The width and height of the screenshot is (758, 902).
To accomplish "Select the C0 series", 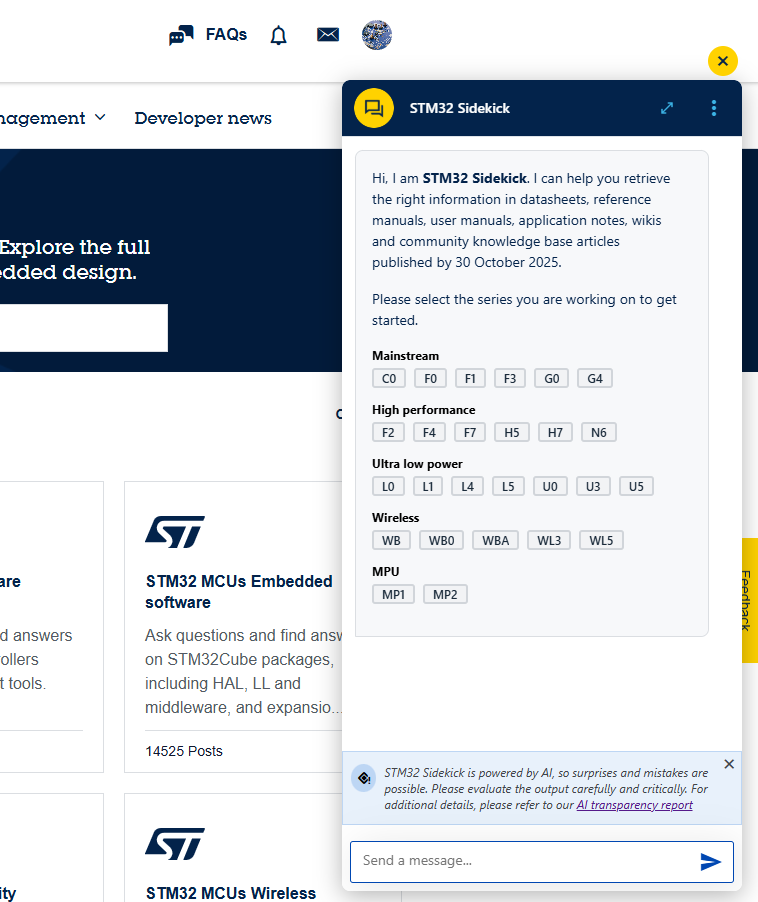I will (x=389, y=379).
